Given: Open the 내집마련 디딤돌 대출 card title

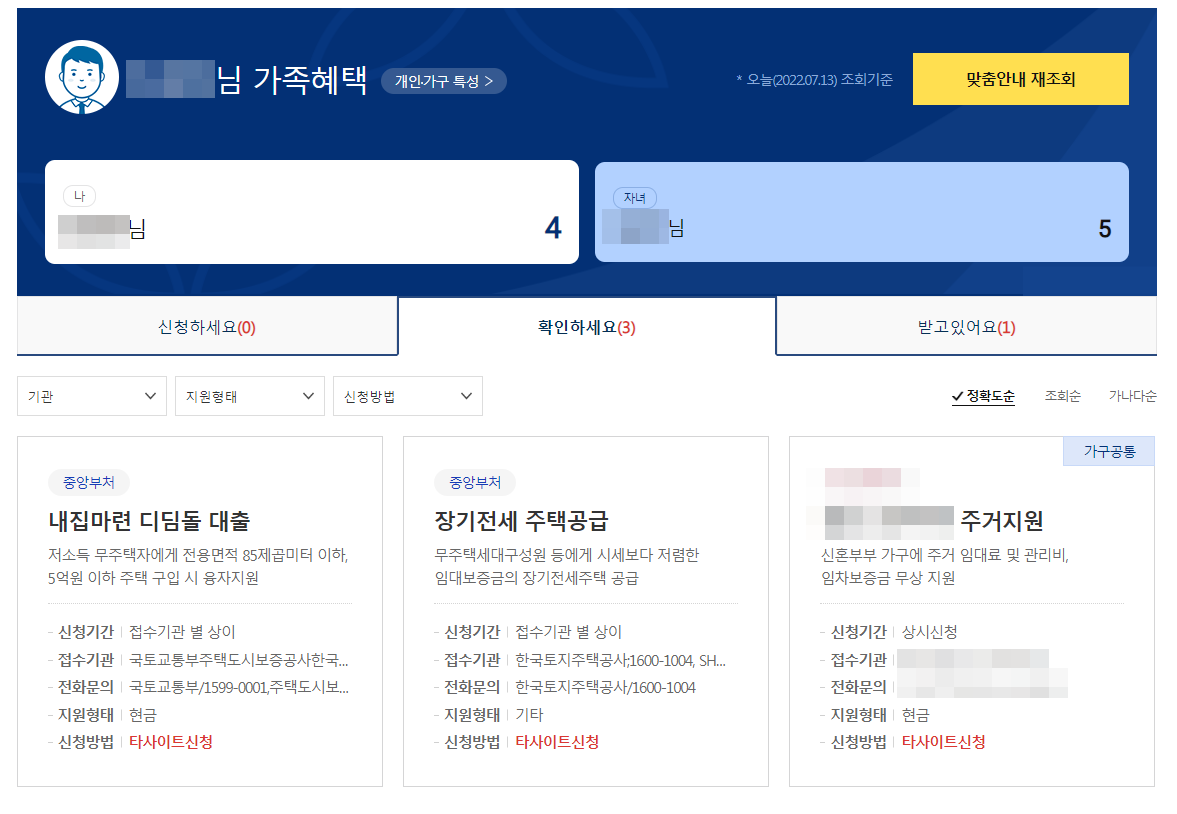Looking at the screenshot, I should point(149,520).
